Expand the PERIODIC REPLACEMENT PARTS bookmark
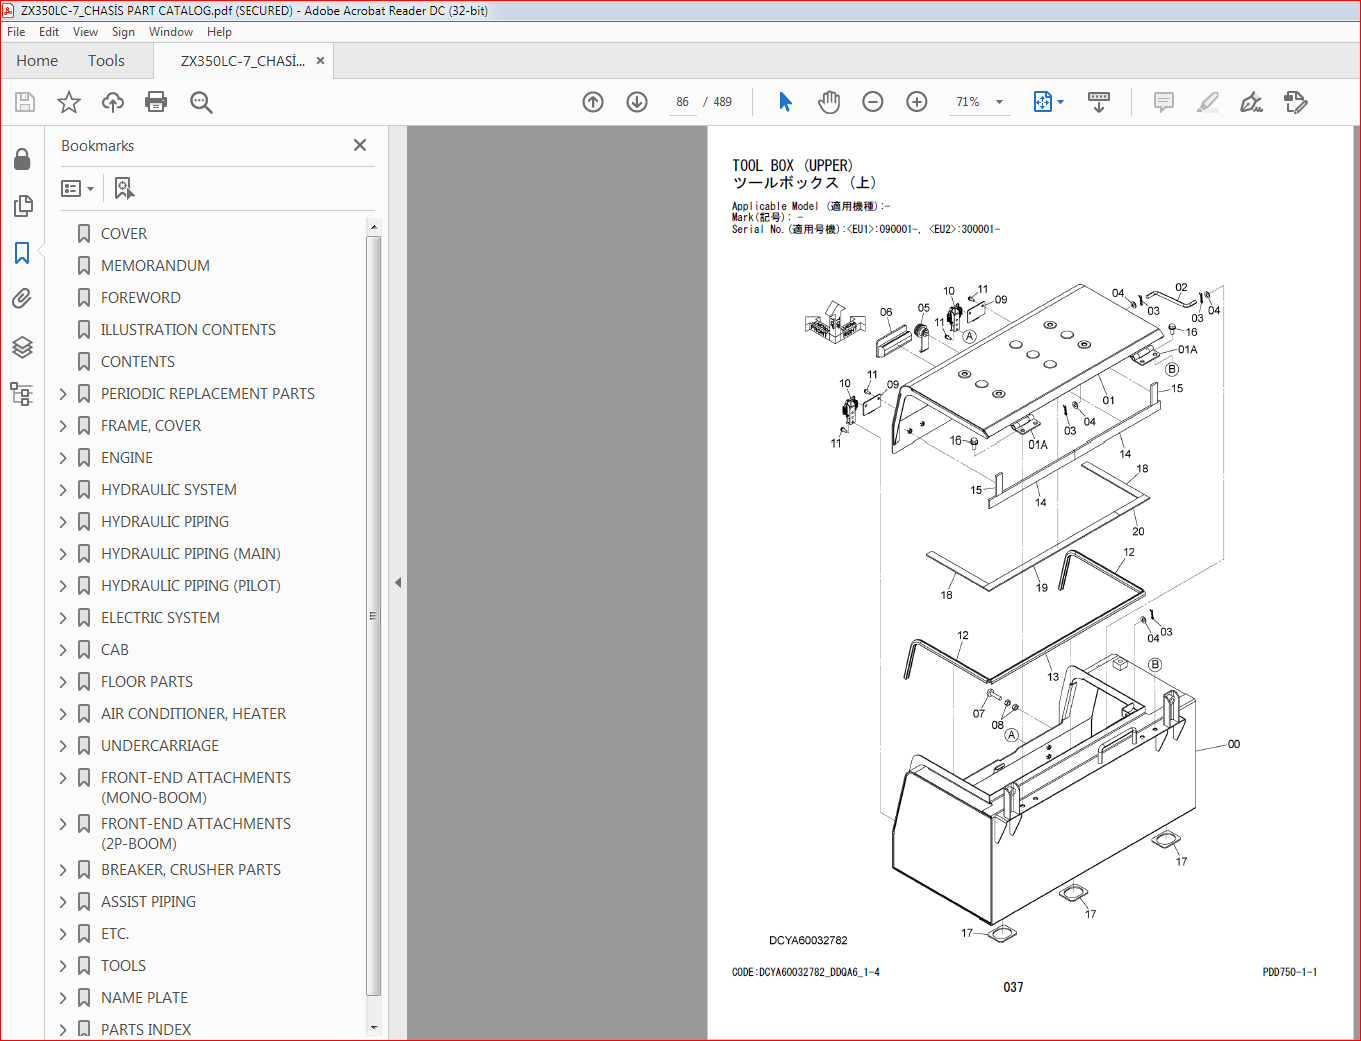Screen dimensions: 1361x1041 click(x=63, y=394)
